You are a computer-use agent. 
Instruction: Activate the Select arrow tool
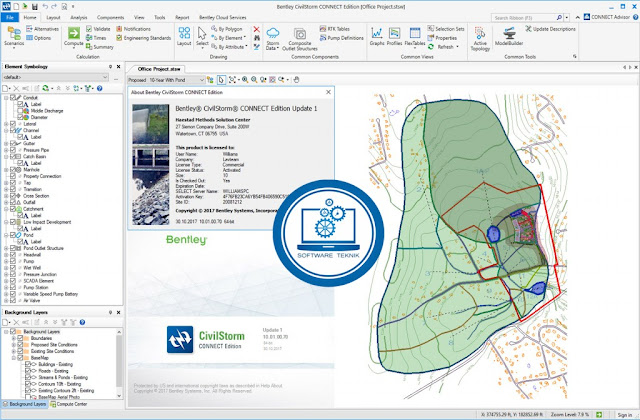(x=202, y=36)
